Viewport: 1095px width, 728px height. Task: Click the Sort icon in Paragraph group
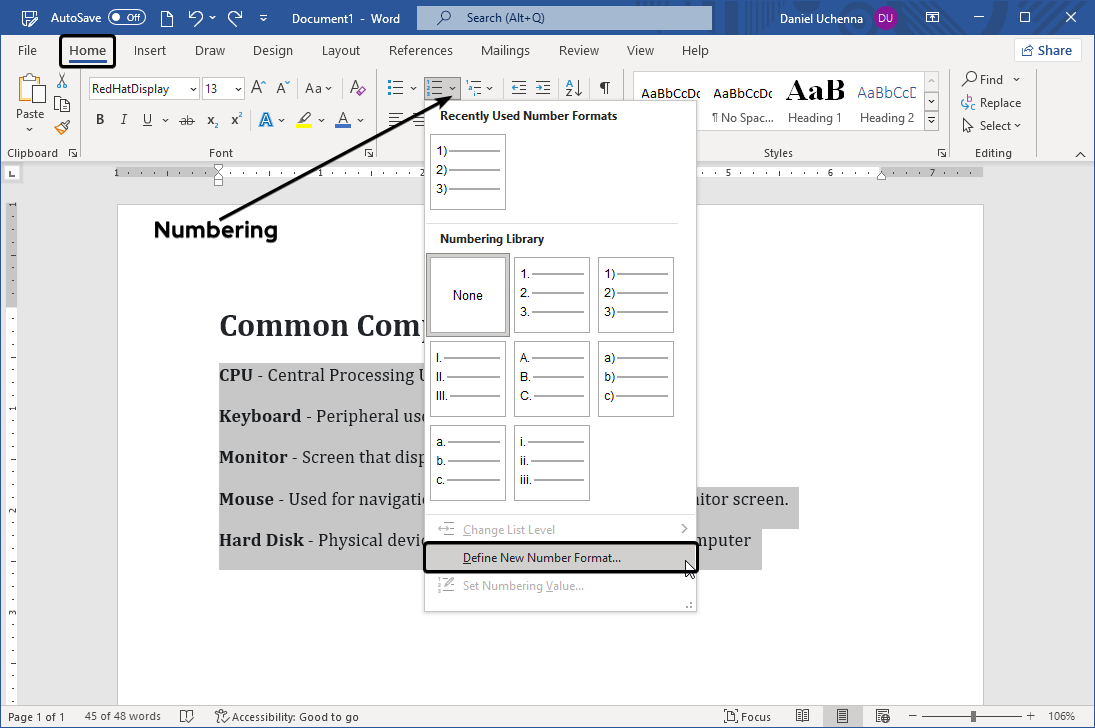pos(573,88)
